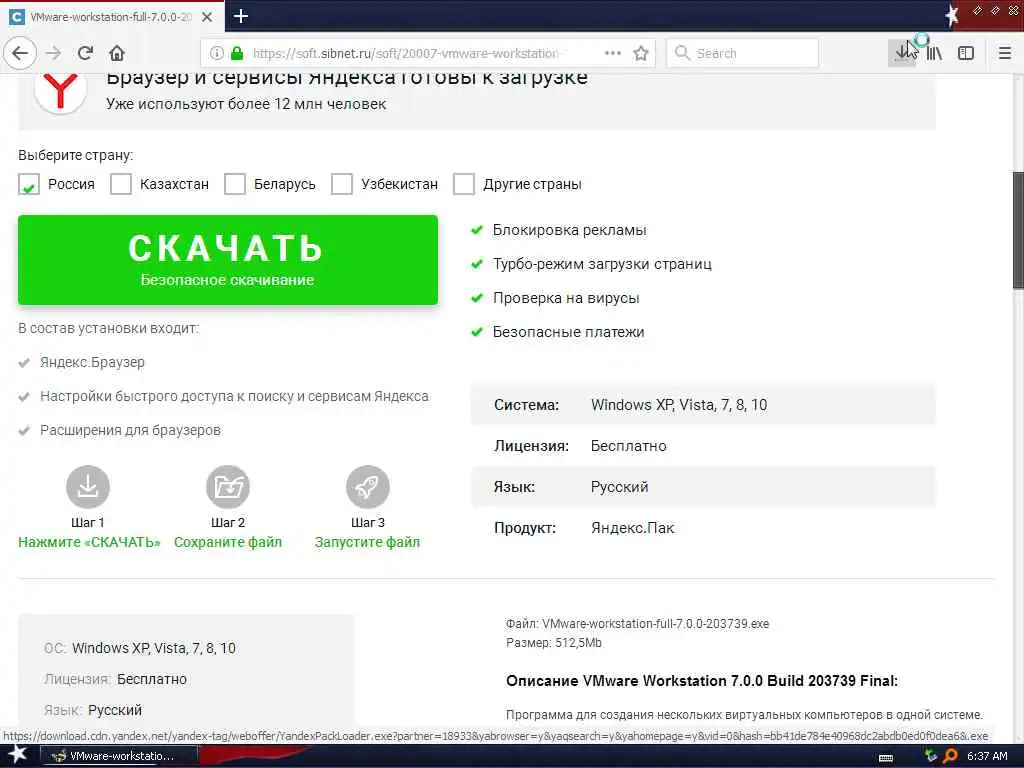Click the Бесплатно Лицензия table value

pos(628,446)
